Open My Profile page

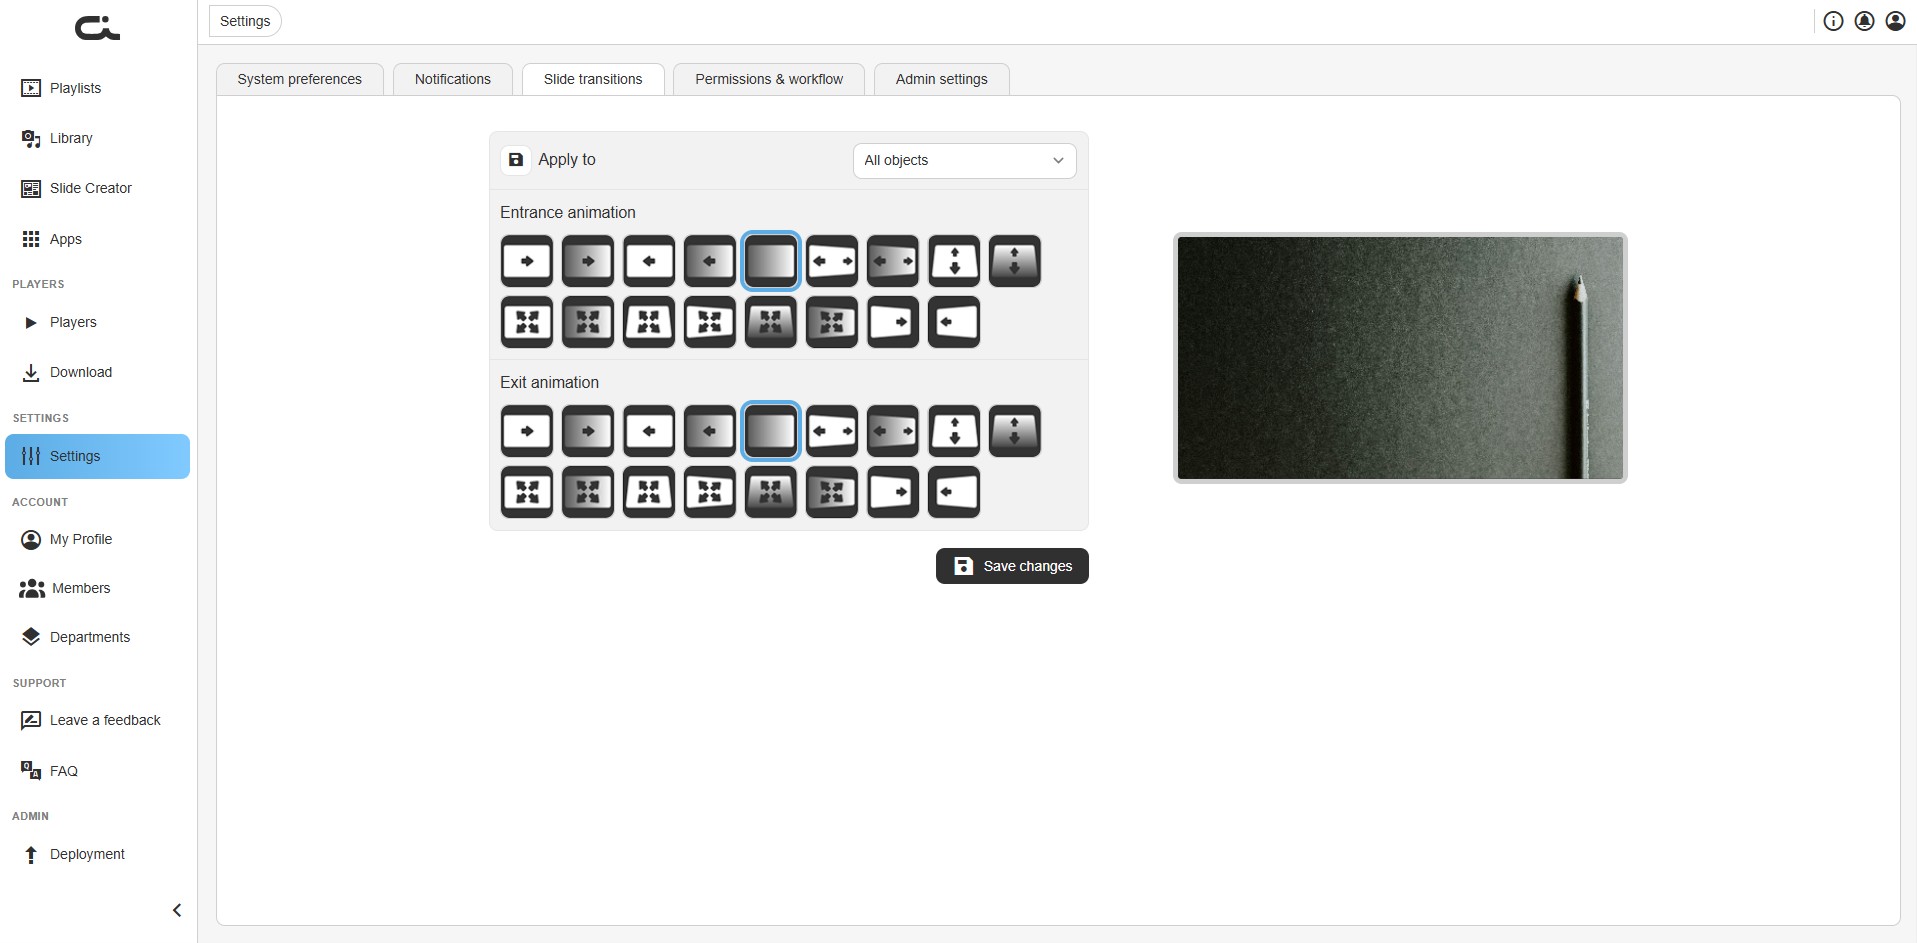click(97, 539)
